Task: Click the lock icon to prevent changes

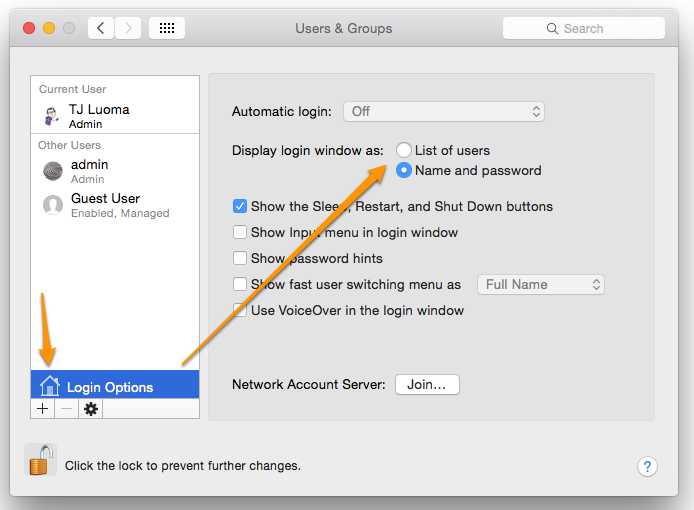Action: click(x=41, y=460)
